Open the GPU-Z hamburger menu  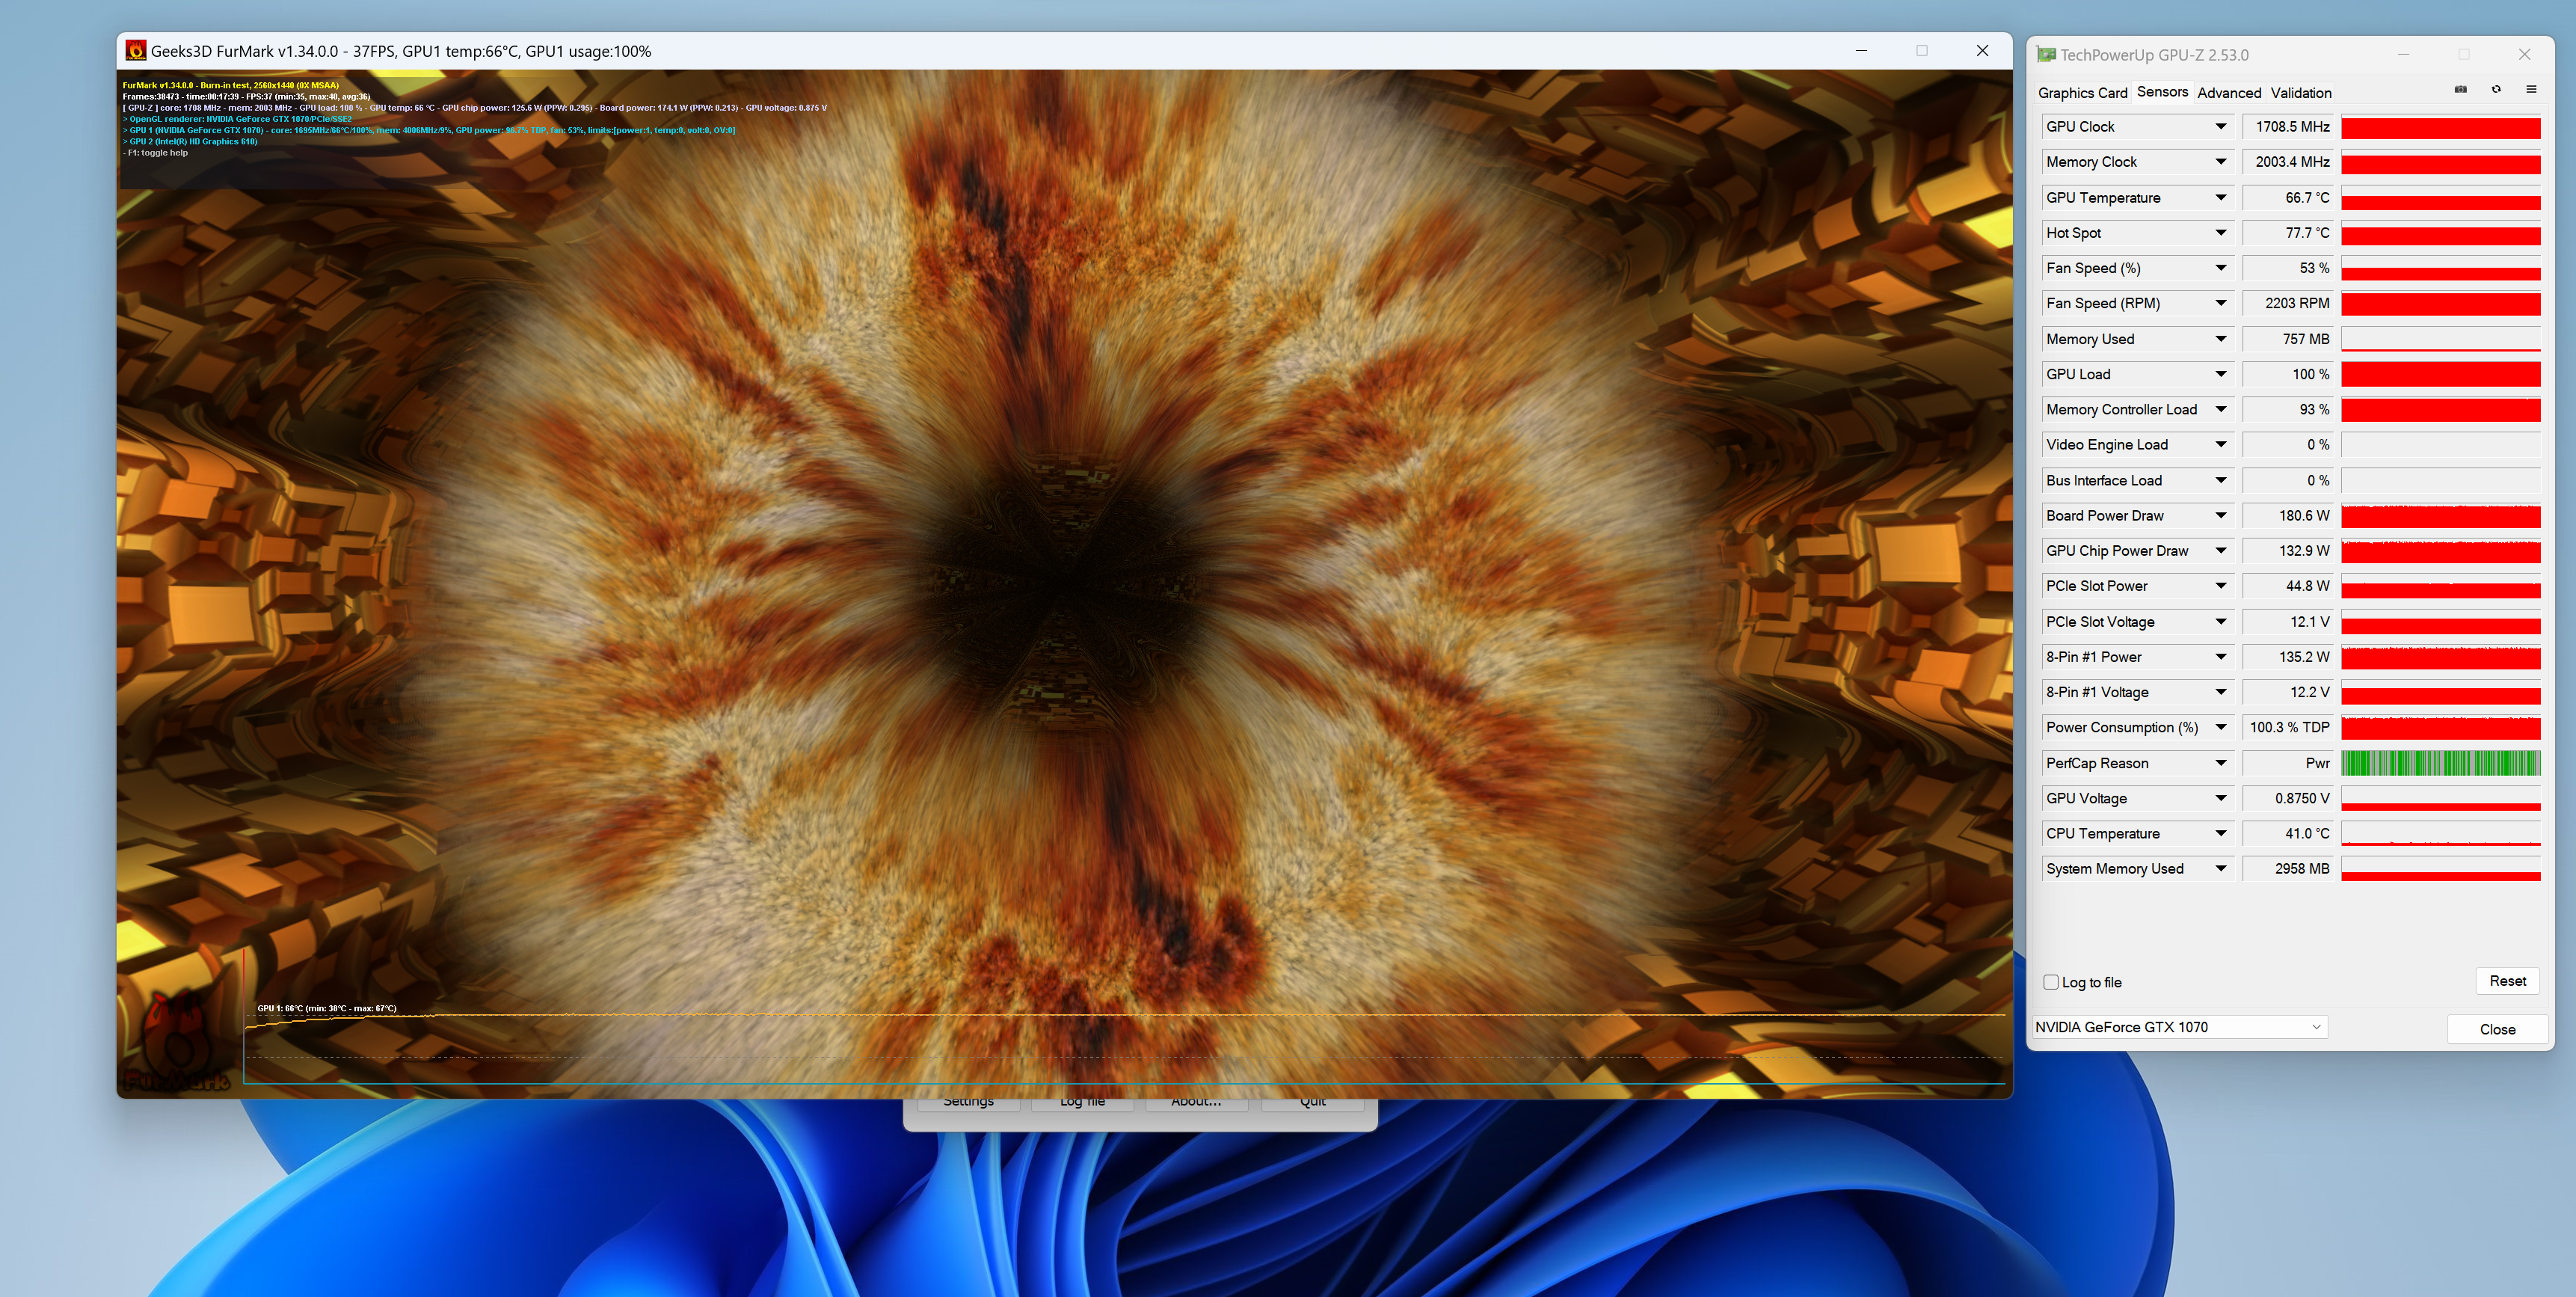(2531, 90)
